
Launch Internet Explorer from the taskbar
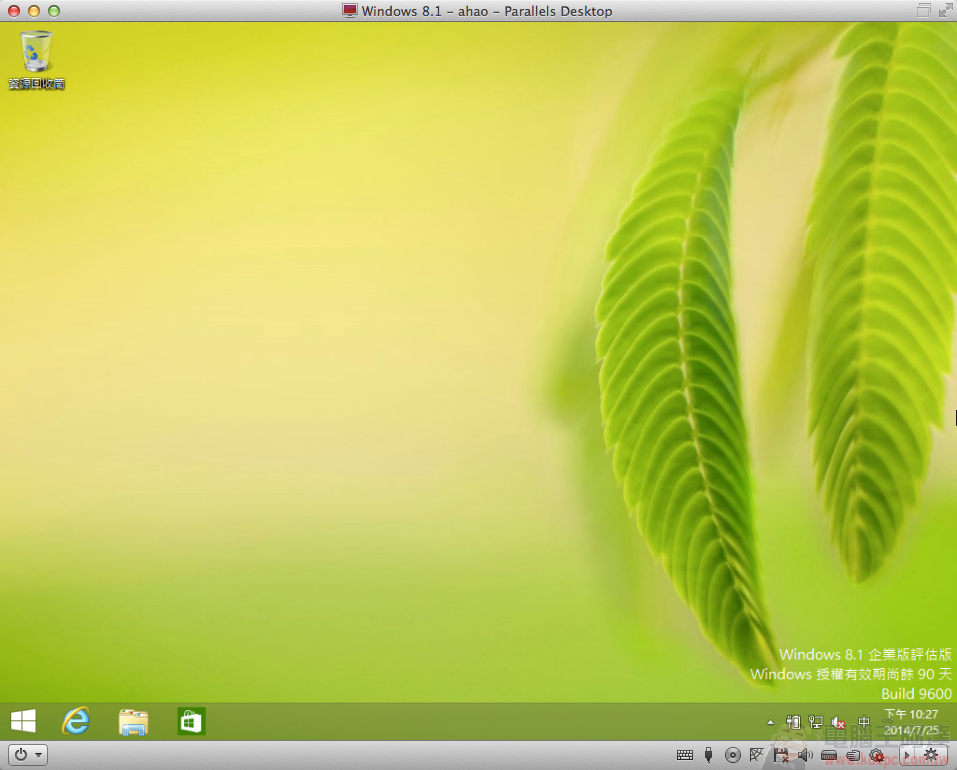(76, 721)
